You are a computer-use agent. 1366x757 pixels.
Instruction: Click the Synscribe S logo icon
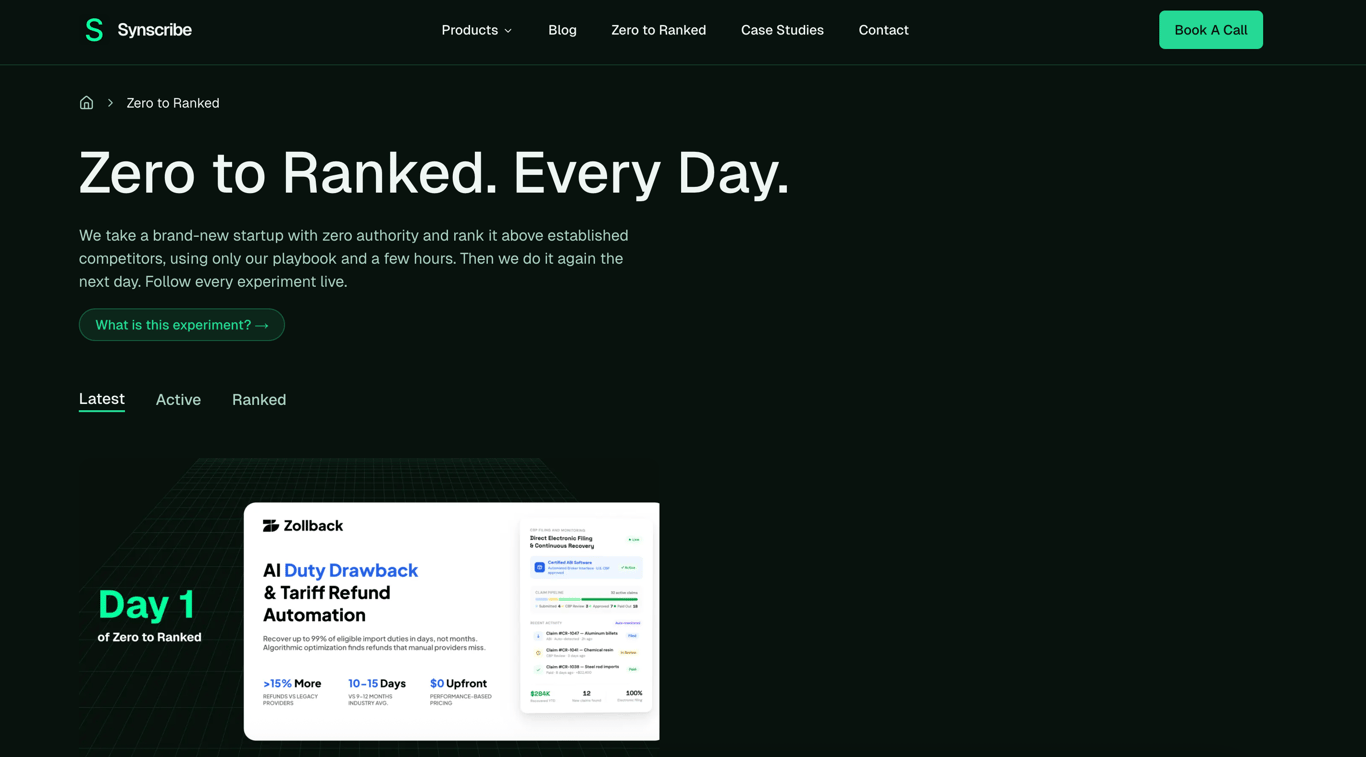point(94,30)
